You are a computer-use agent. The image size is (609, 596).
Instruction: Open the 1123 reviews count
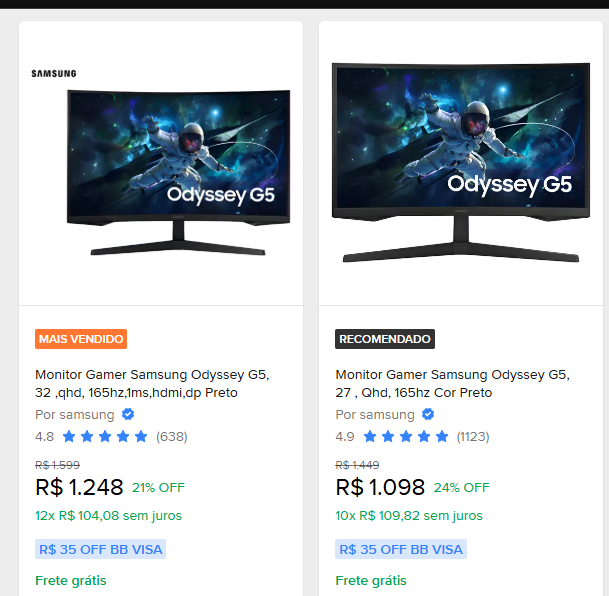(x=473, y=436)
